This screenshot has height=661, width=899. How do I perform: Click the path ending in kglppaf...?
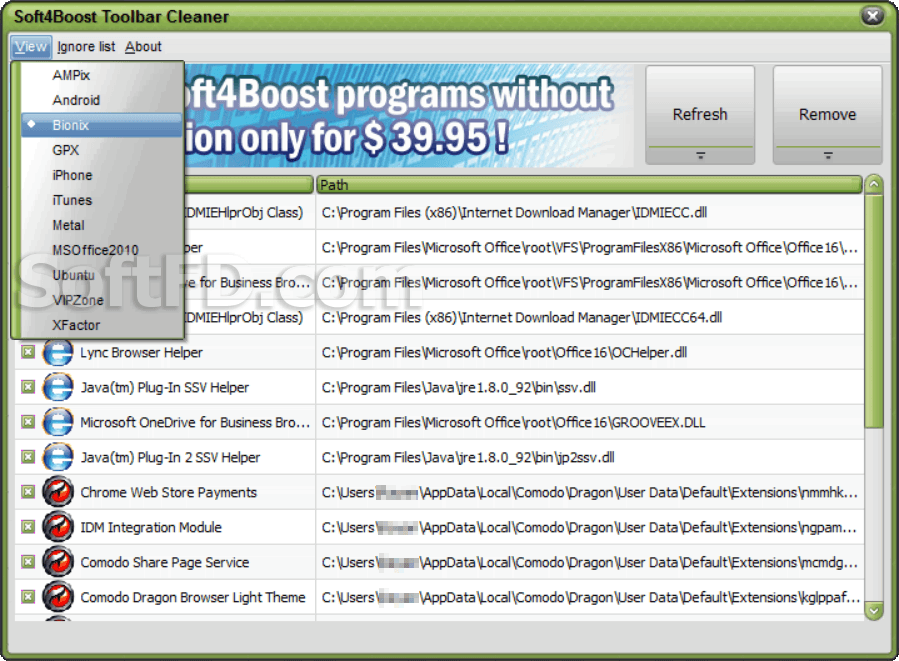(x=590, y=597)
